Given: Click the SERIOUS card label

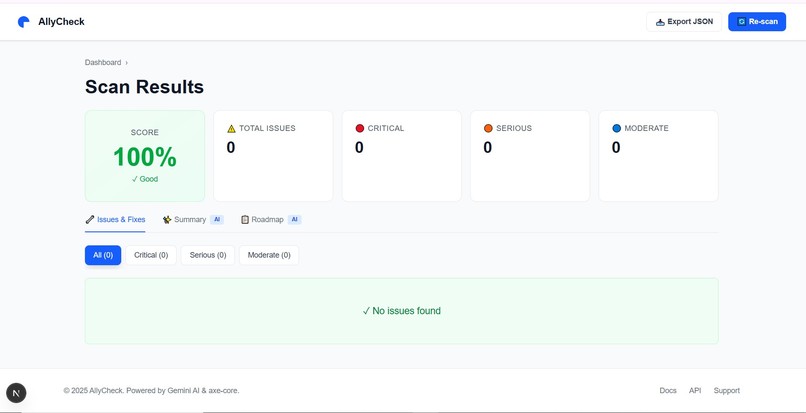Looking at the screenshot, I should click(514, 128).
